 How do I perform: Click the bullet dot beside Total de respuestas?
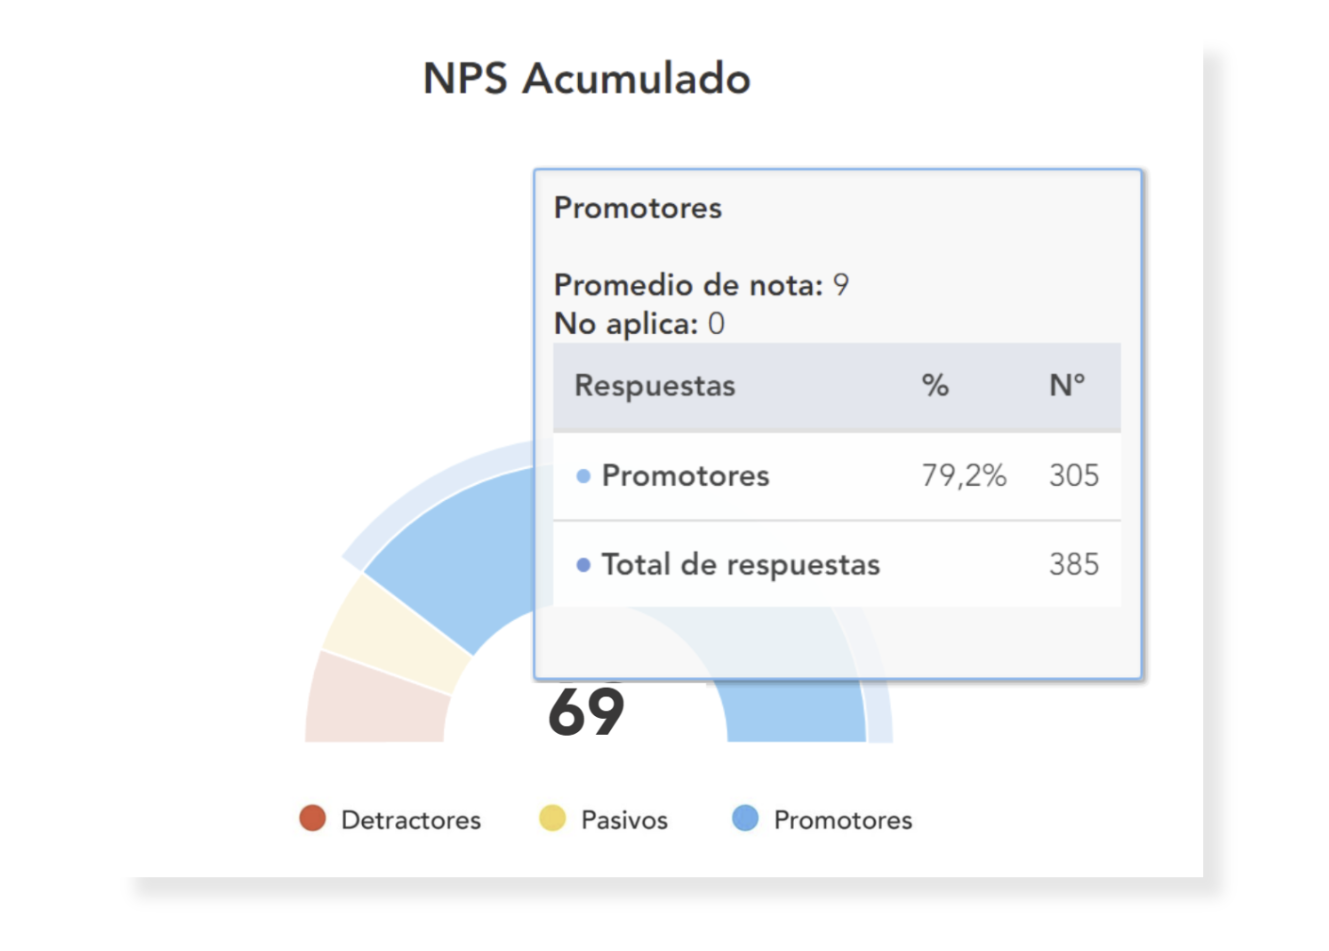point(583,565)
